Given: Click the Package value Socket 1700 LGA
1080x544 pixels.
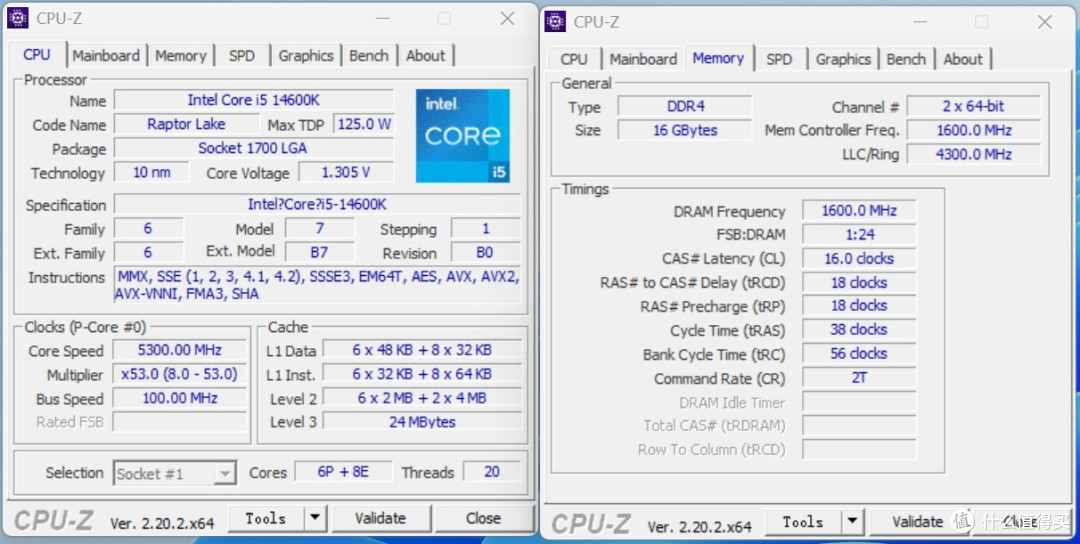Looking at the screenshot, I should pyautogui.click(x=253, y=148).
